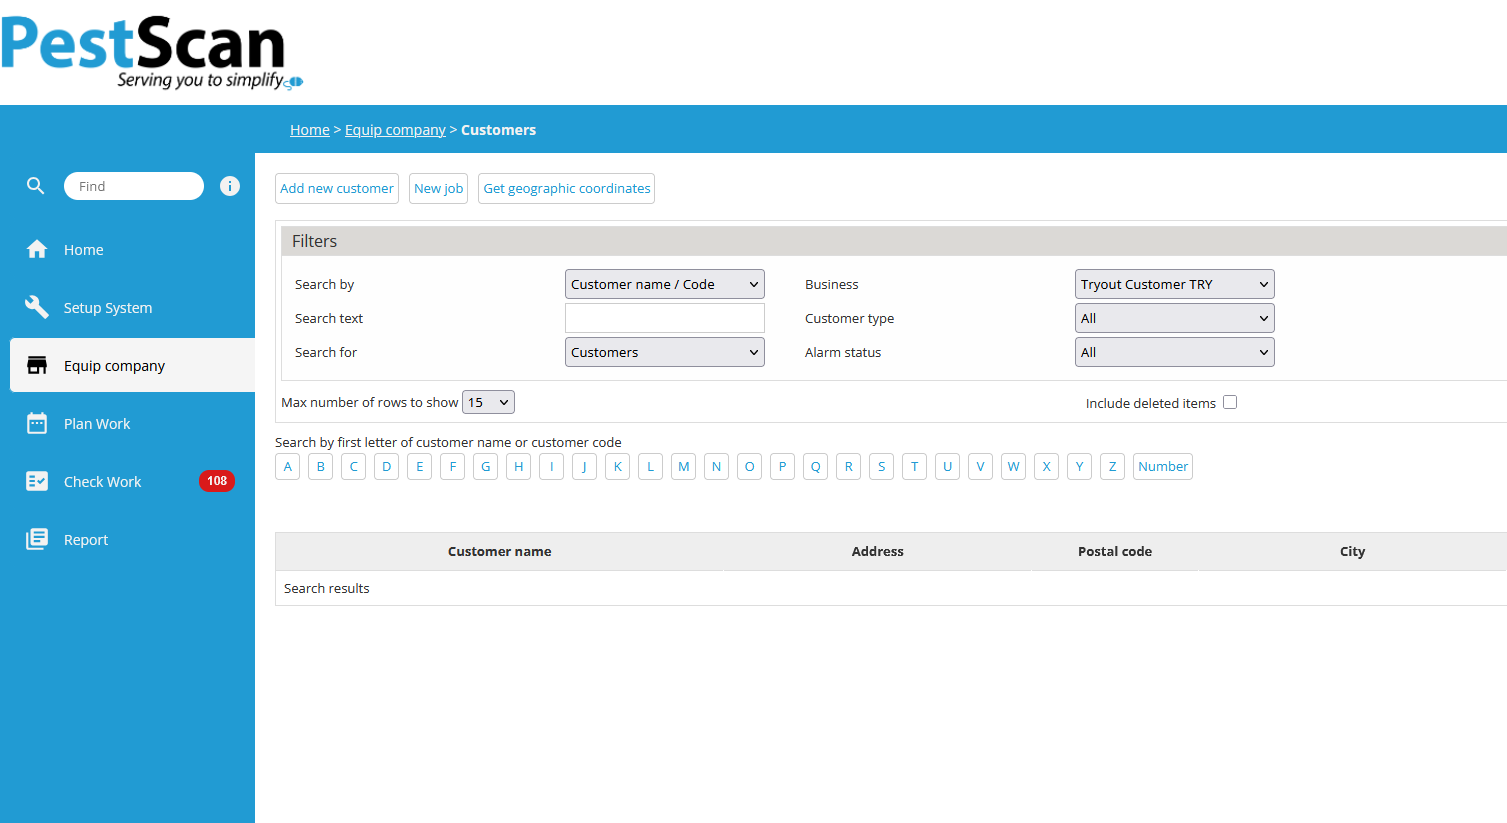Filter customers by letter A

288,466
